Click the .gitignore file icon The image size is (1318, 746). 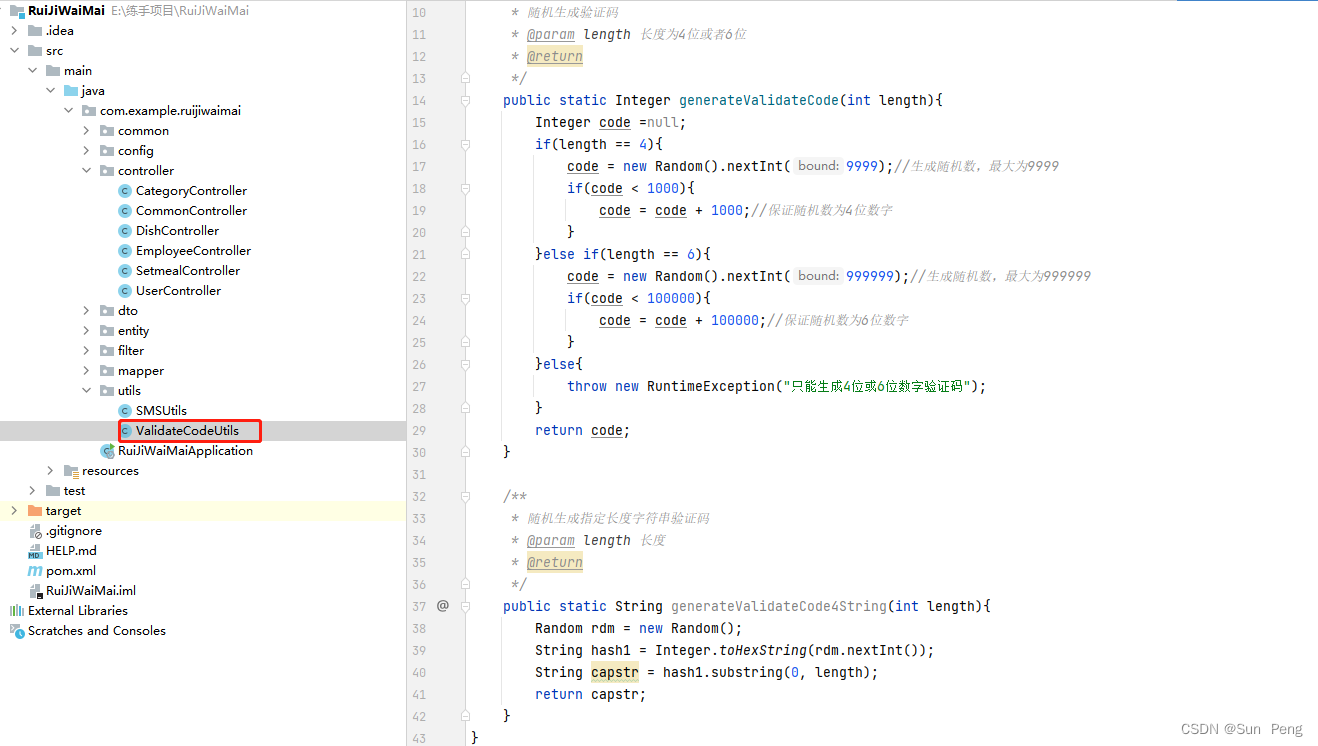[35, 531]
